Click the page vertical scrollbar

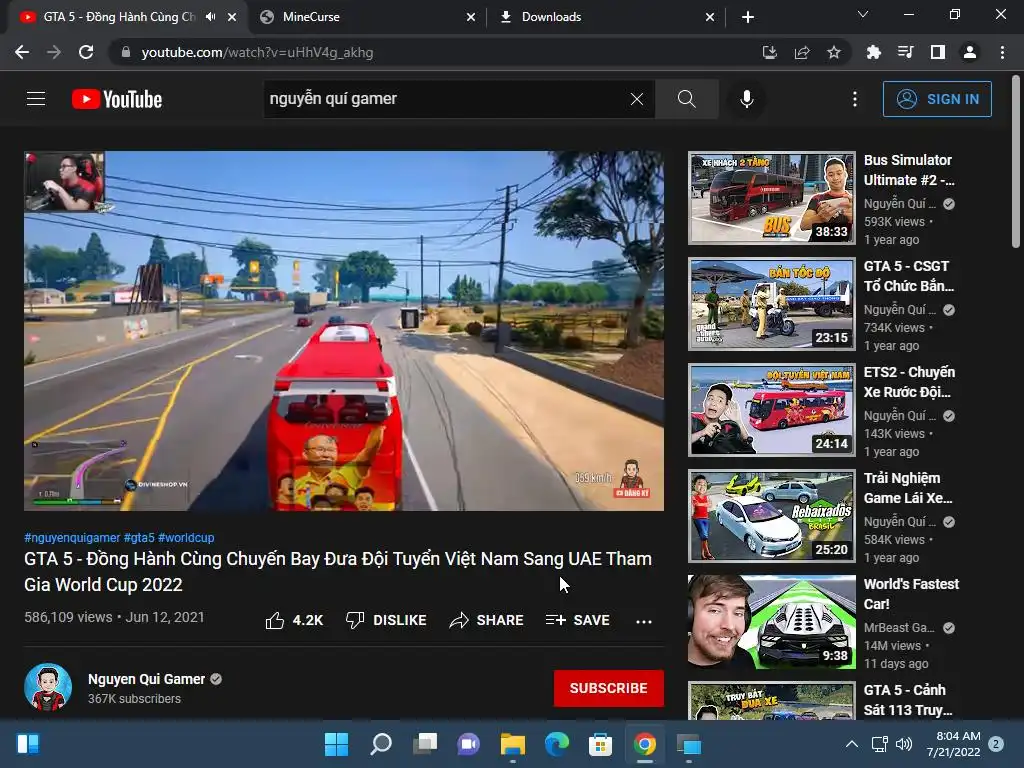click(1016, 162)
